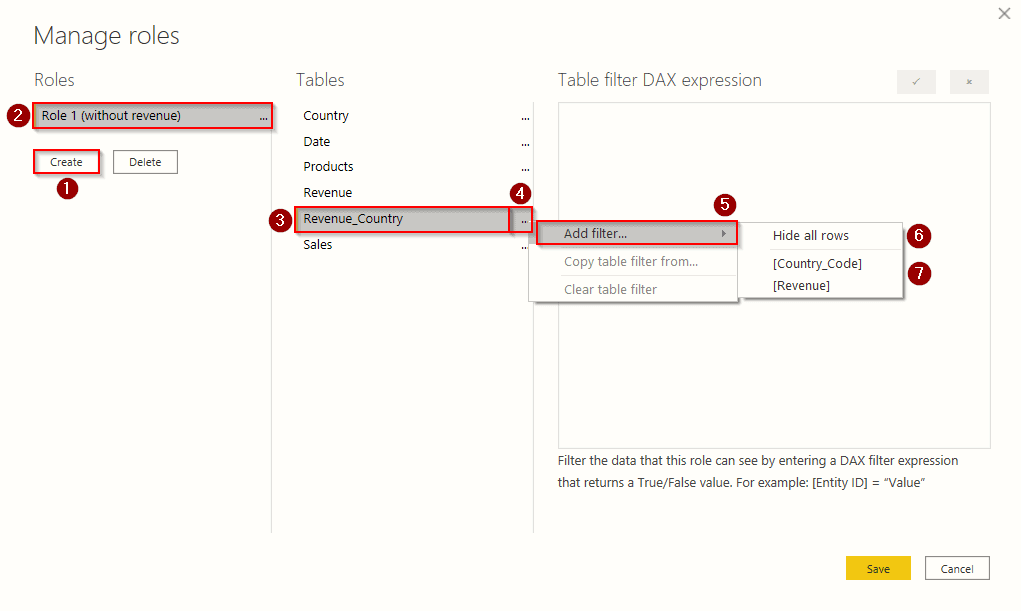Choose Hide all rows from the submenu
Screen dimensions: 1021x611
(811, 235)
